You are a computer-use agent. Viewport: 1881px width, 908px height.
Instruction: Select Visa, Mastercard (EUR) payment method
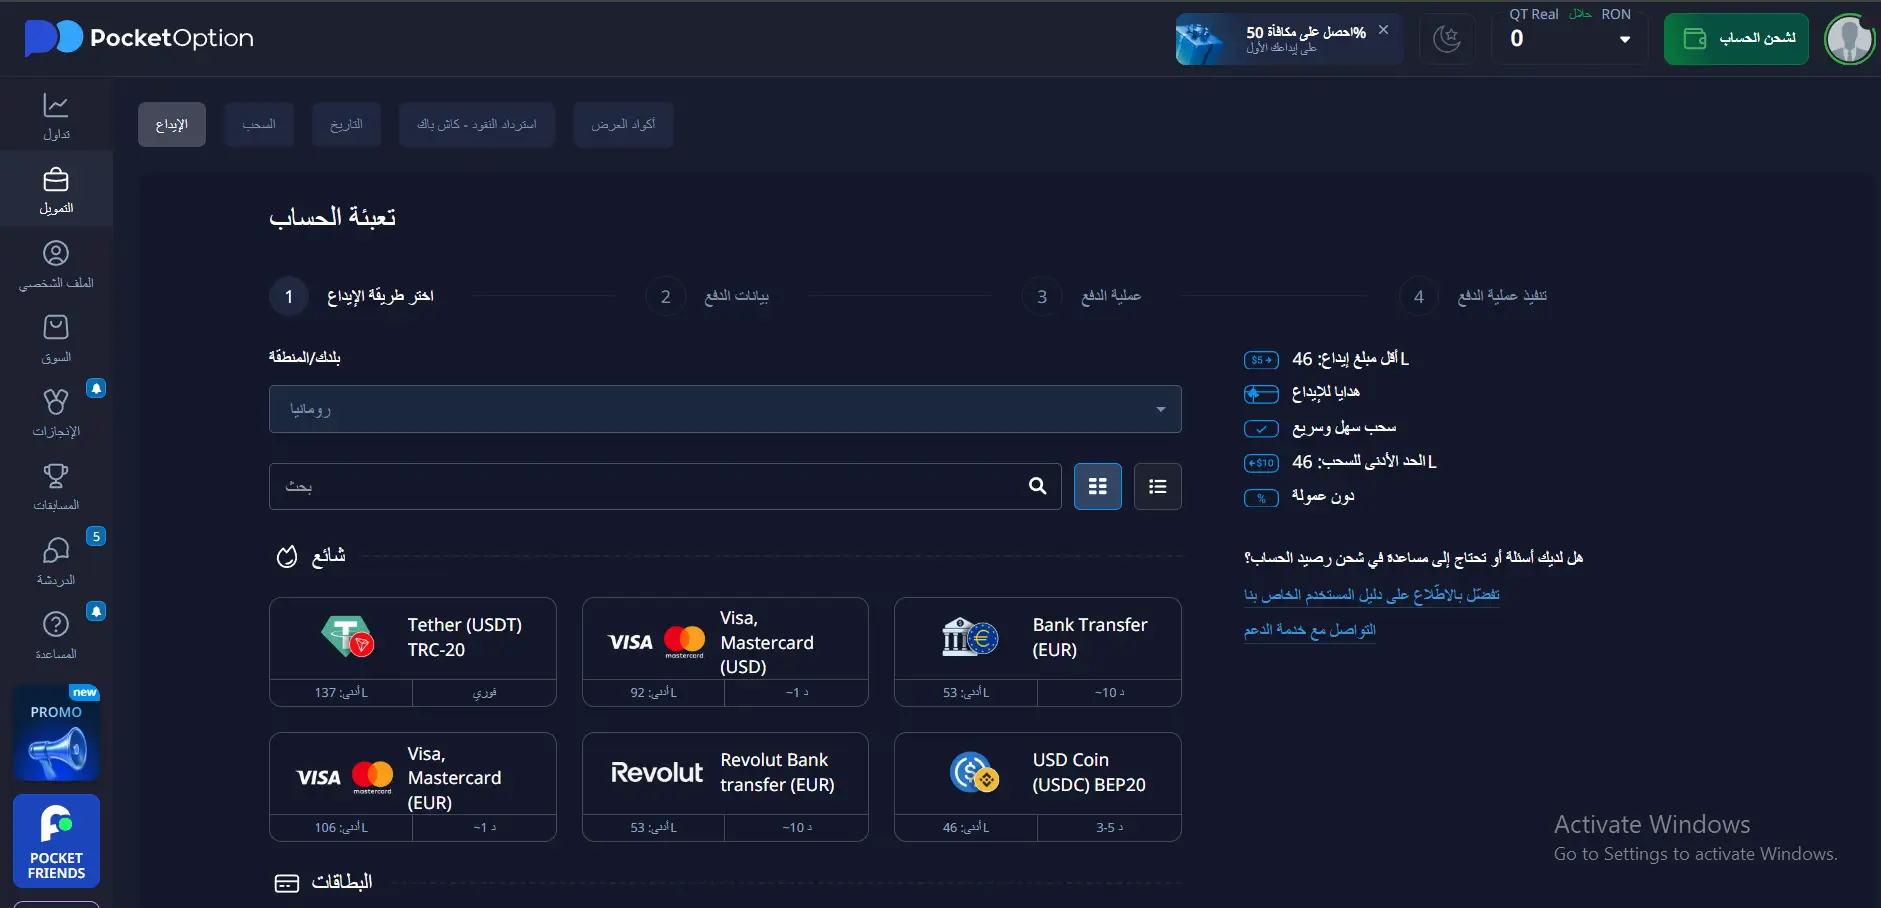pos(413,787)
